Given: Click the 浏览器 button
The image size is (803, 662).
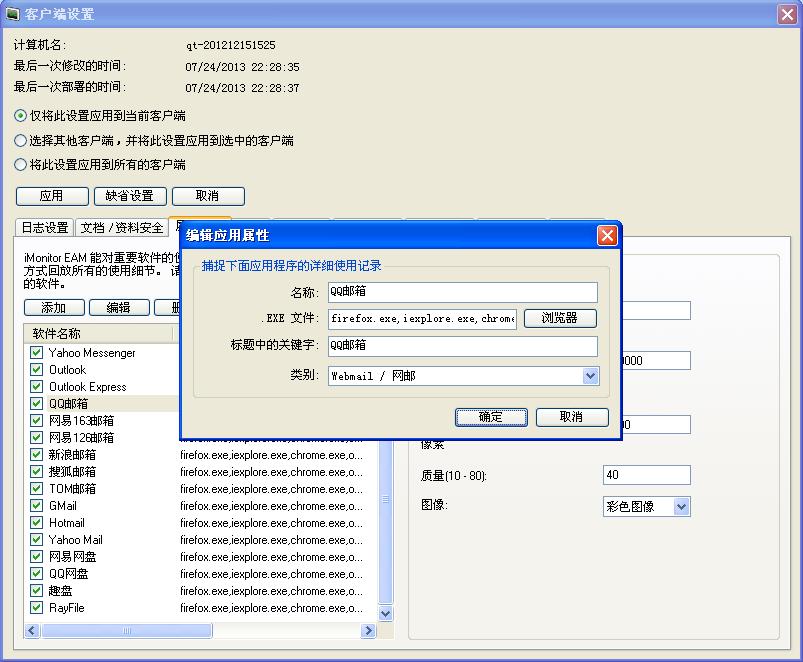Looking at the screenshot, I should tap(560, 319).
